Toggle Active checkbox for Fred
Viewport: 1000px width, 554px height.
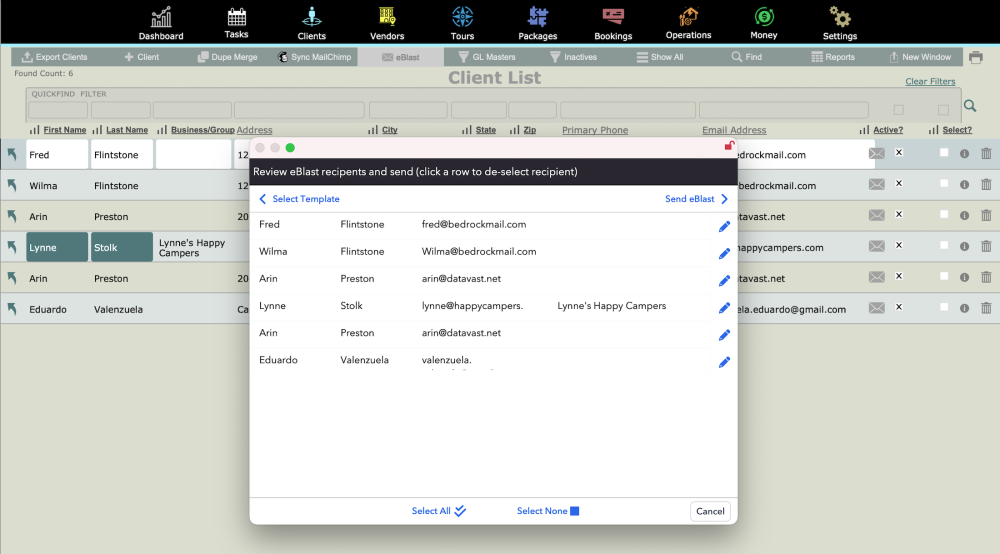click(899, 152)
